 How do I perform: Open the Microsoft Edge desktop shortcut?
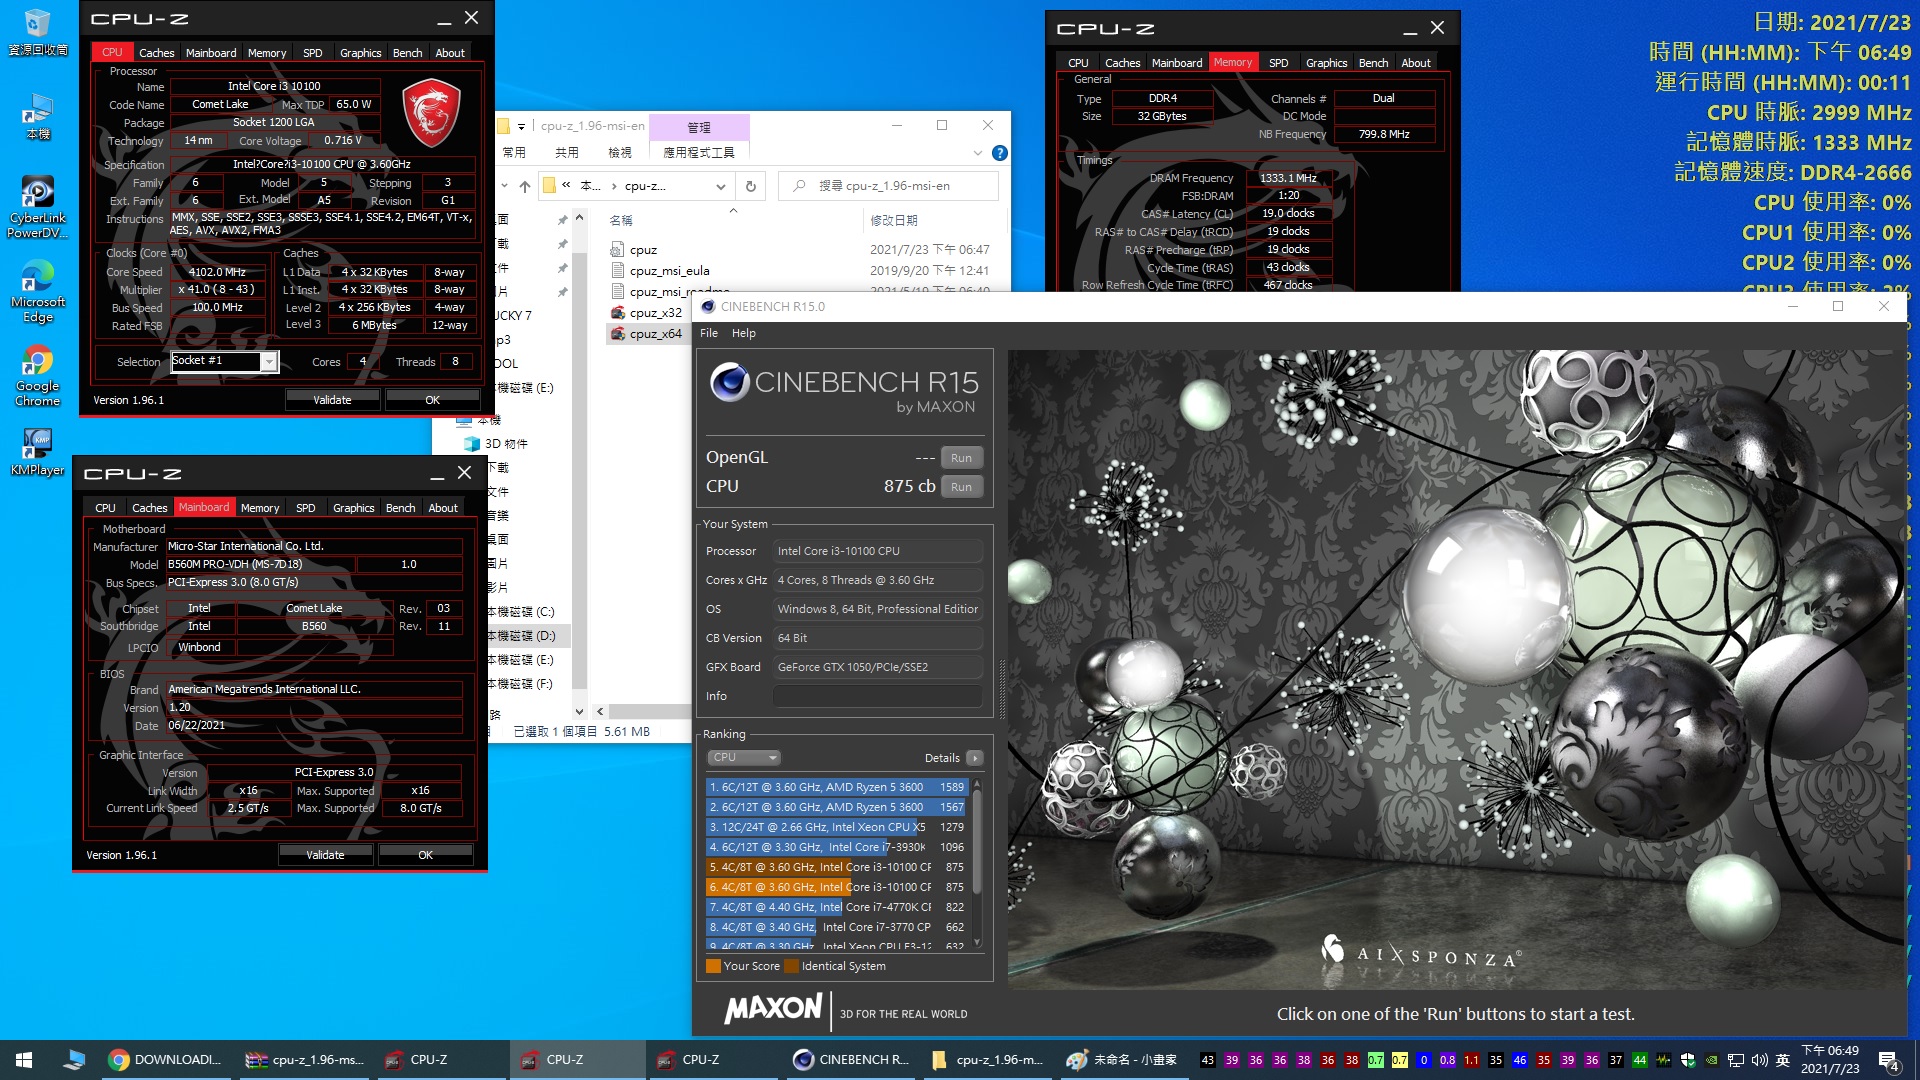click(x=38, y=291)
